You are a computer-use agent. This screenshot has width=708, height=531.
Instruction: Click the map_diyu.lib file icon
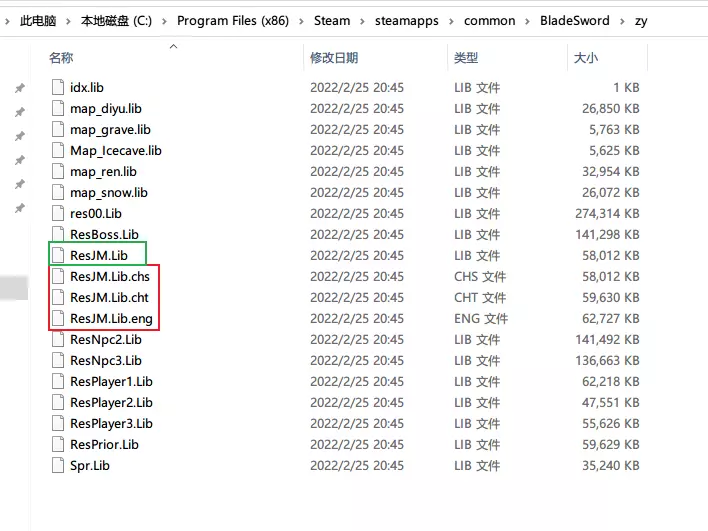coord(58,108)
